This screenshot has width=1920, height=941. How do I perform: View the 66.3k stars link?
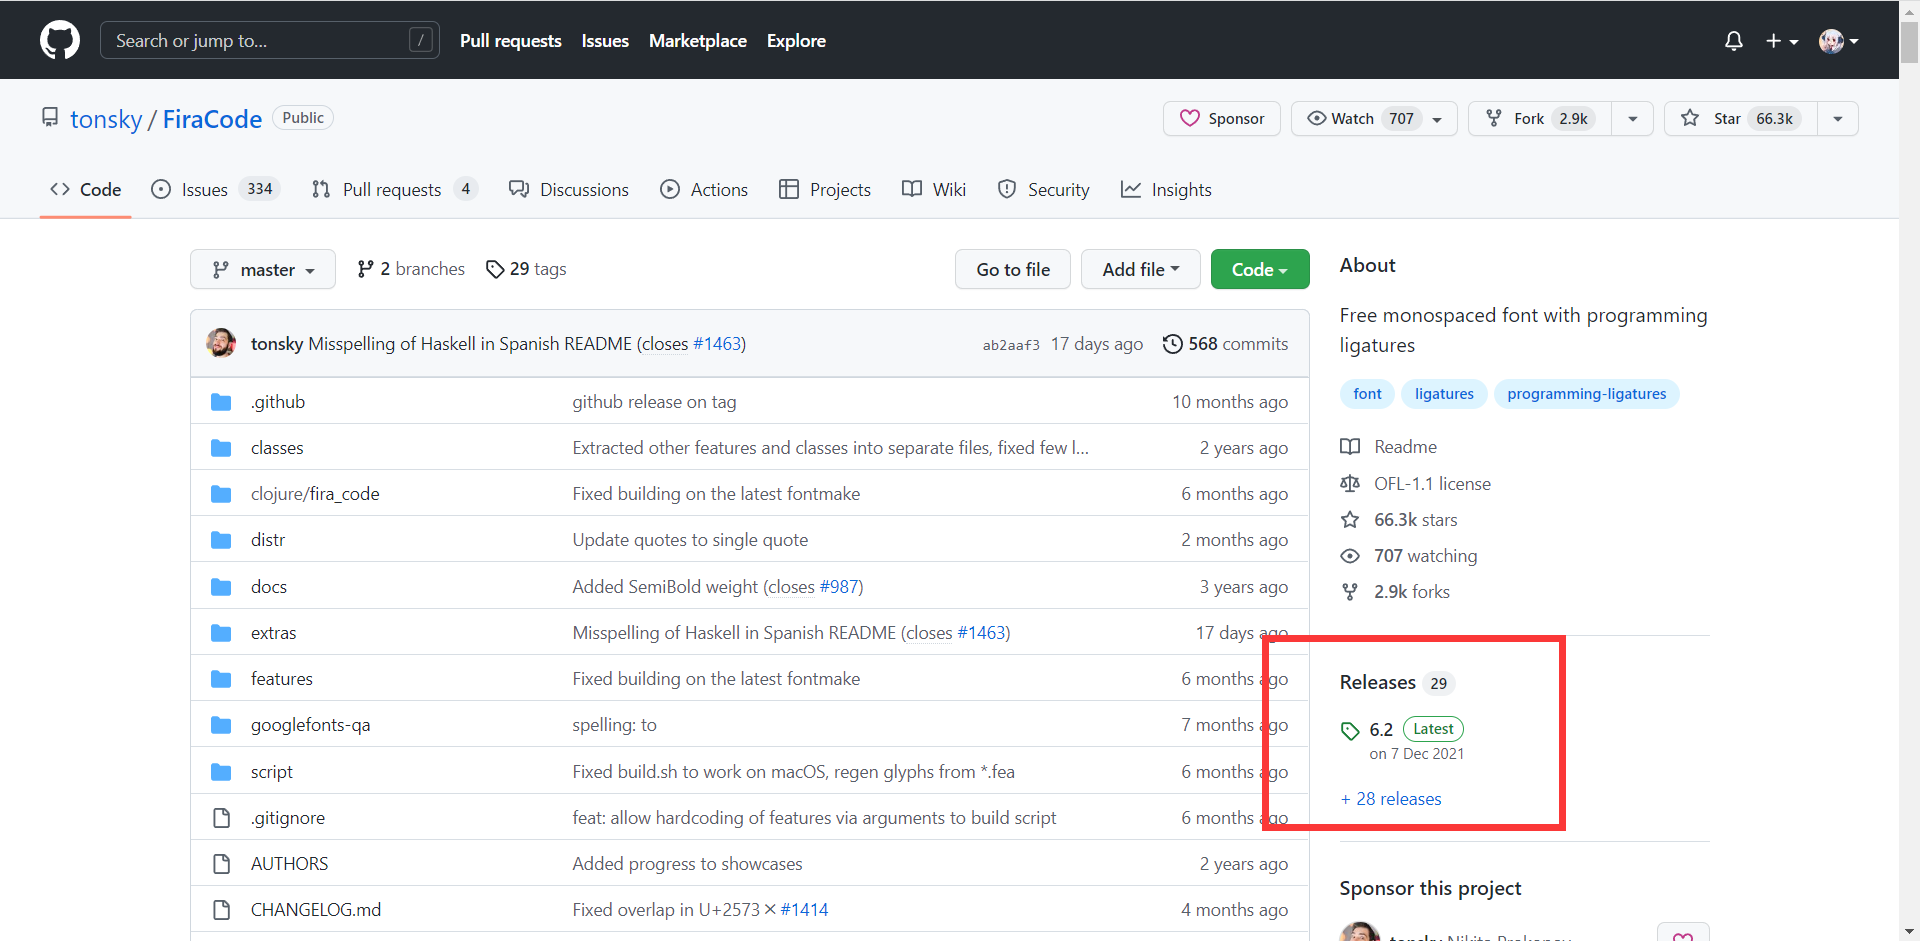[1399, 520]
